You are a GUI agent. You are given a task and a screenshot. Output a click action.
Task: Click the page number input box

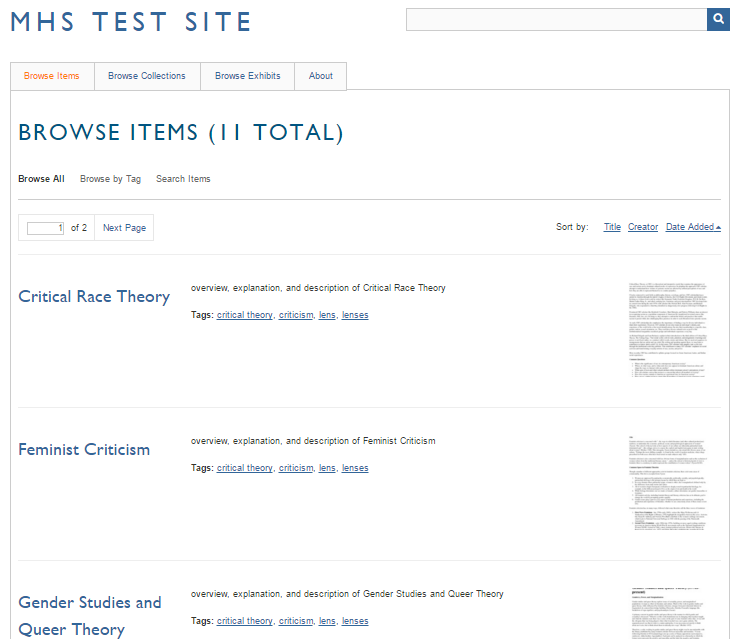tap(45, 228)
